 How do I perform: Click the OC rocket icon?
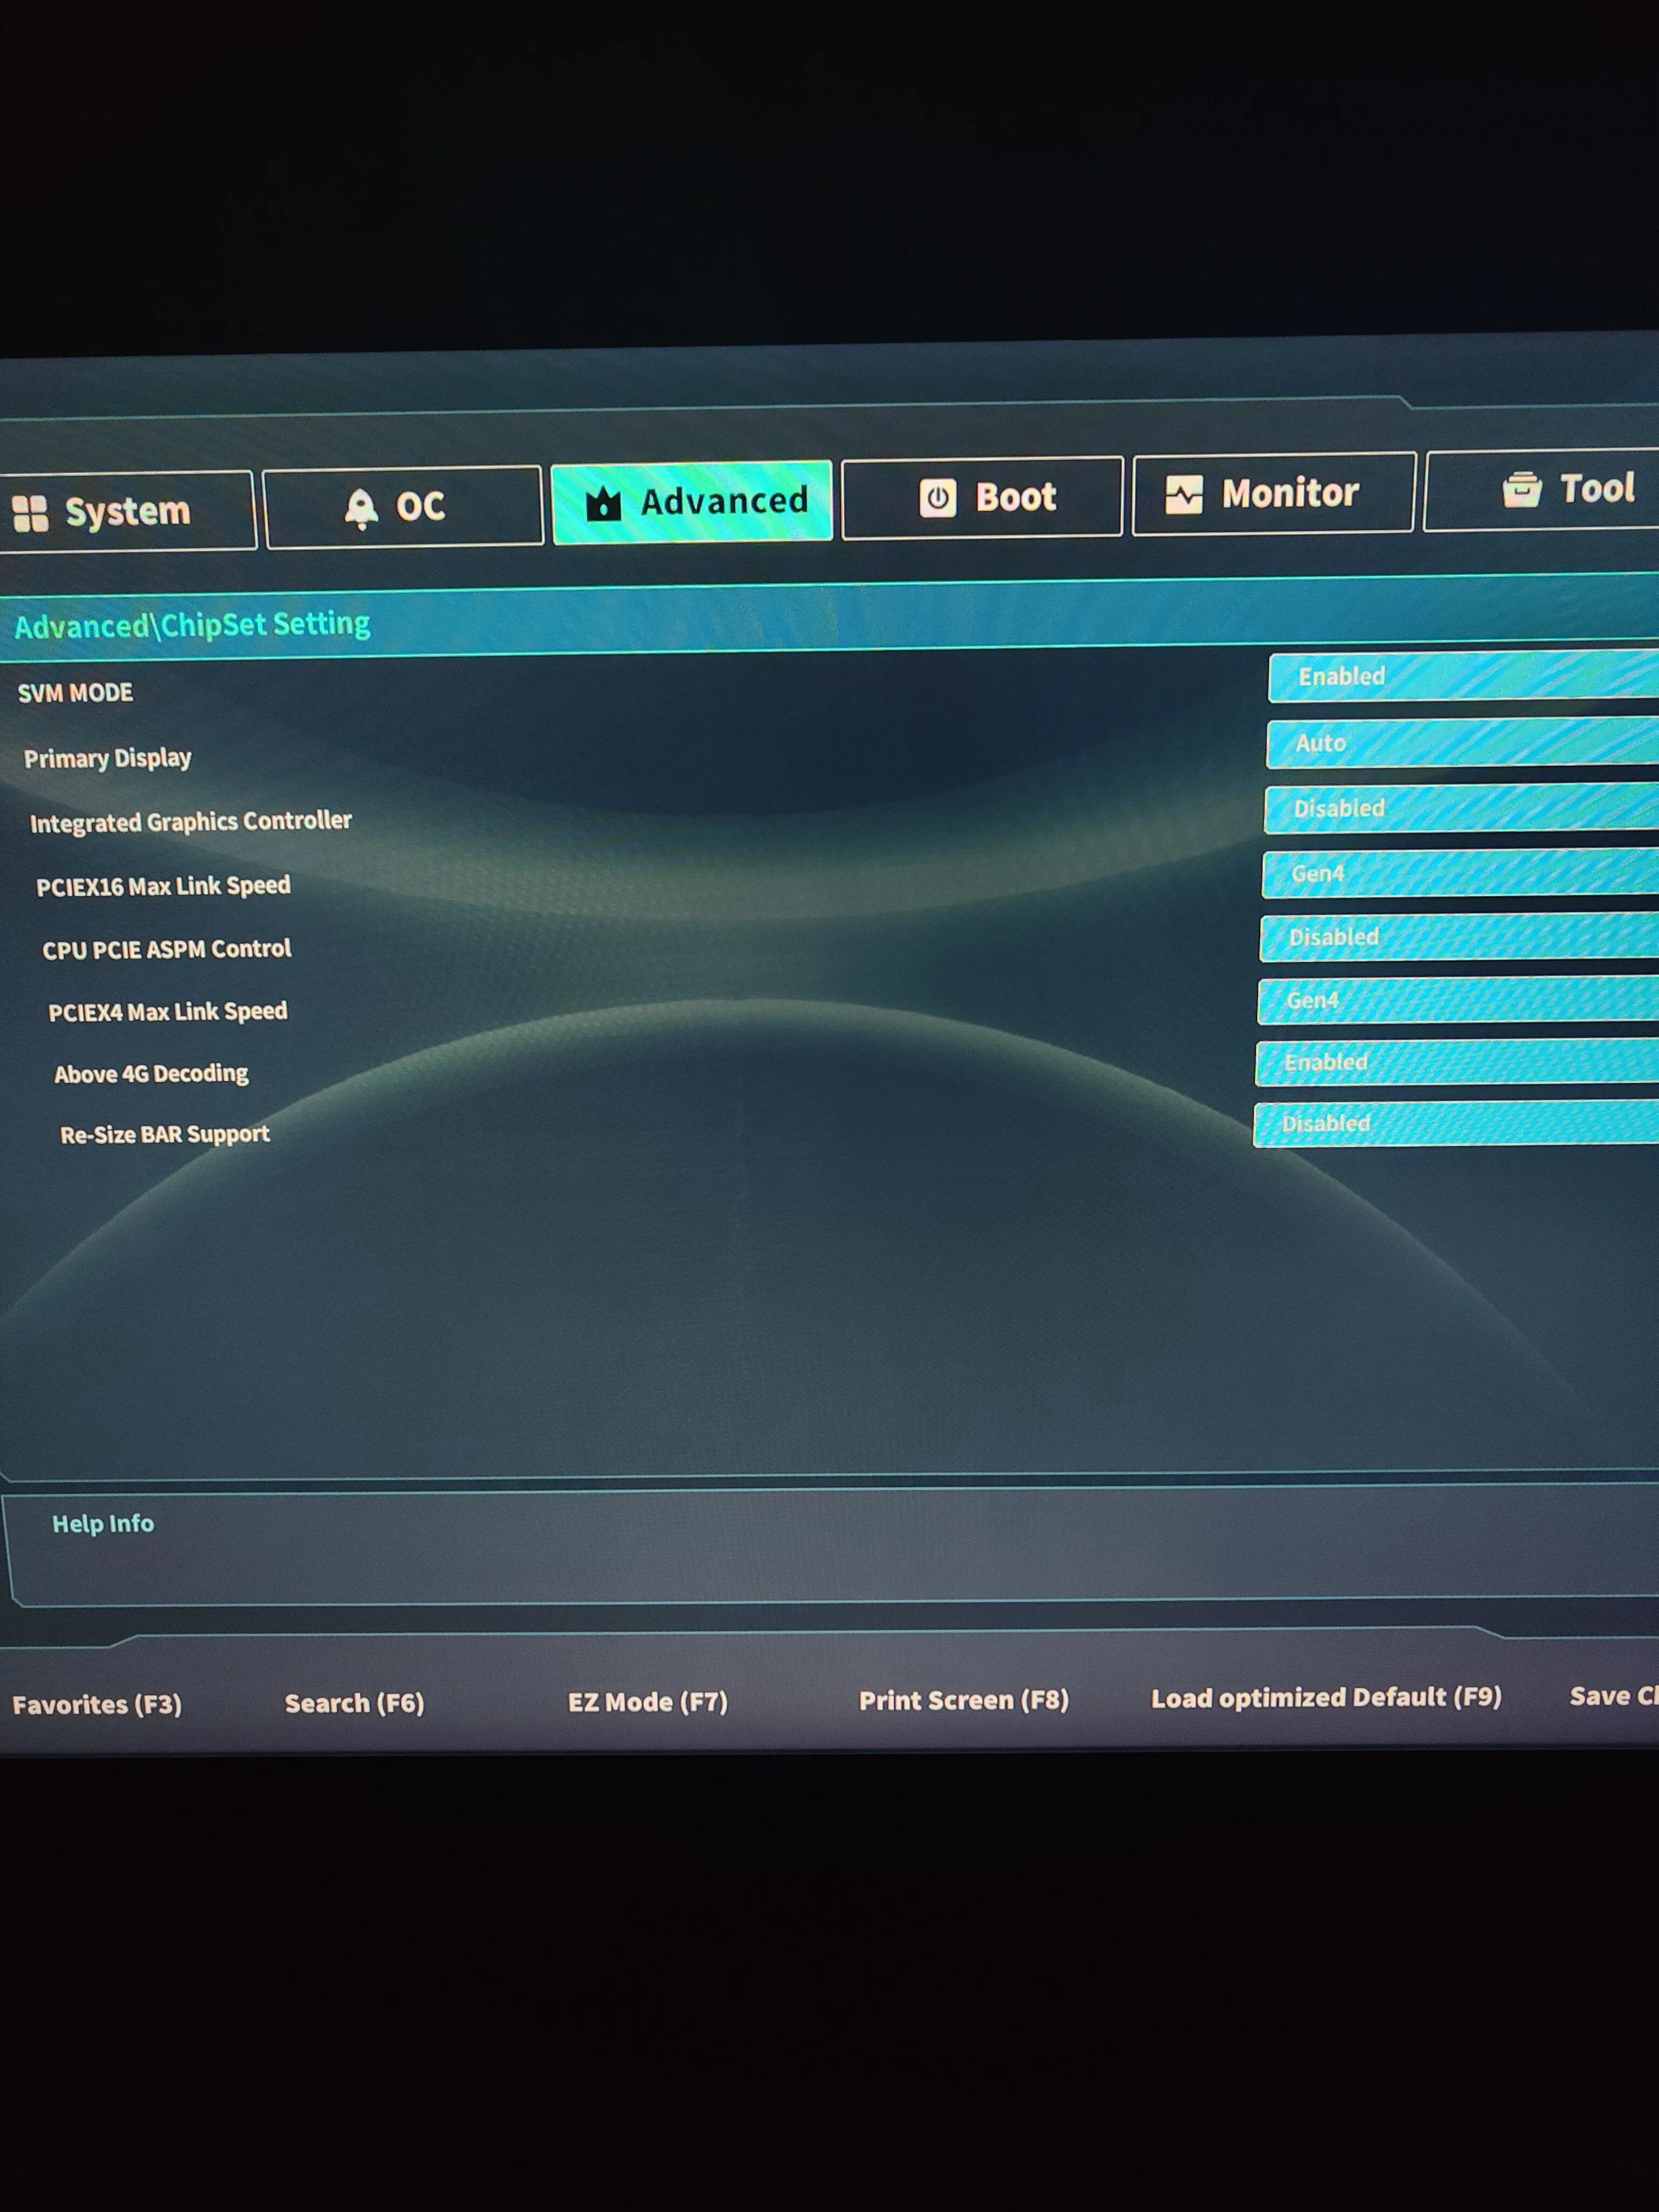(361, 508)
